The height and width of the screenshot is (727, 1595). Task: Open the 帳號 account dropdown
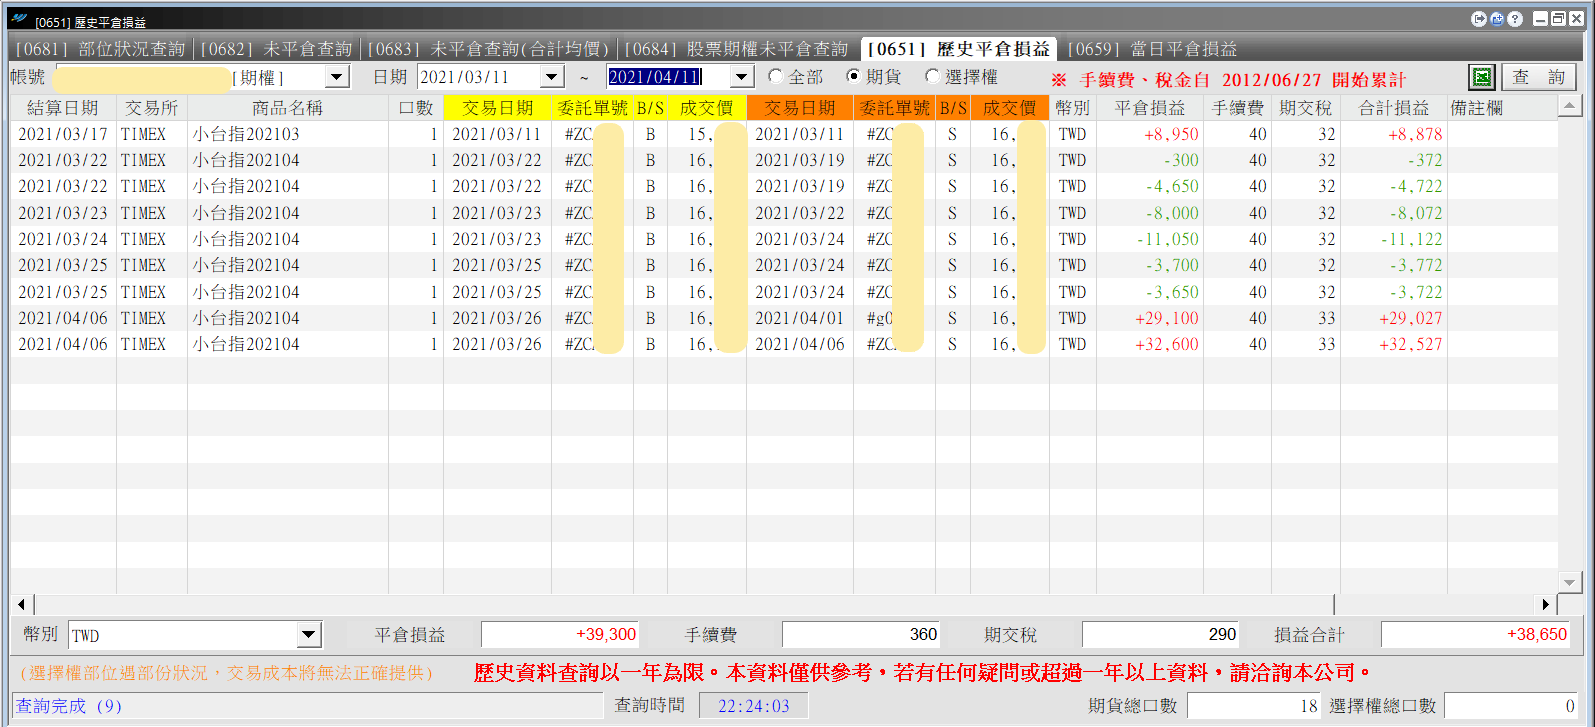click(x=337, y=77)
